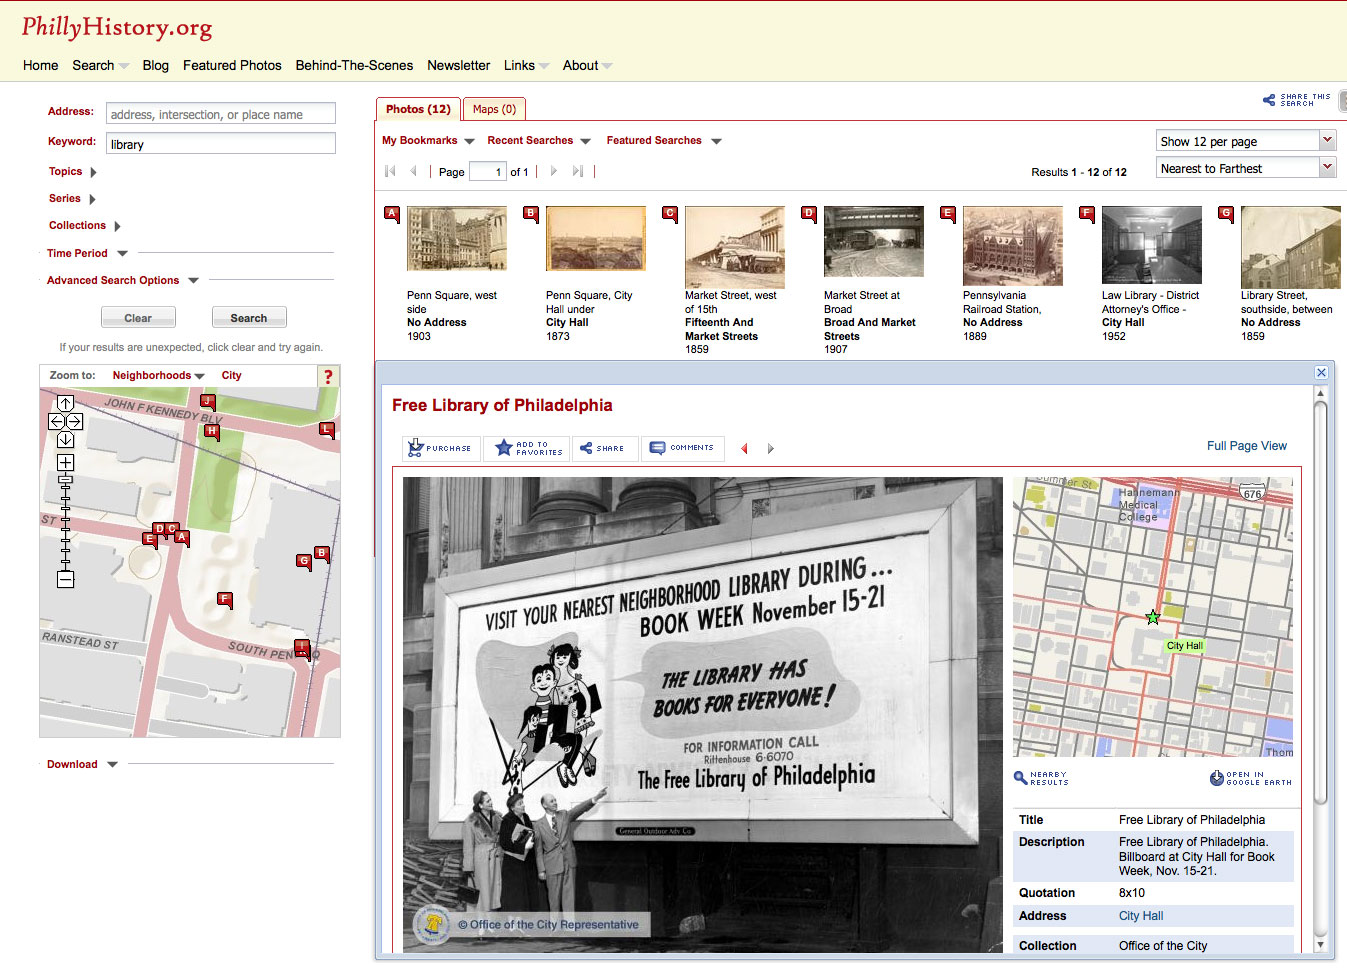Image resolution: width=1347 pixels, height=973 pixels.
Task: Go to previous photo with red arrow
Action: pos(744,448)
